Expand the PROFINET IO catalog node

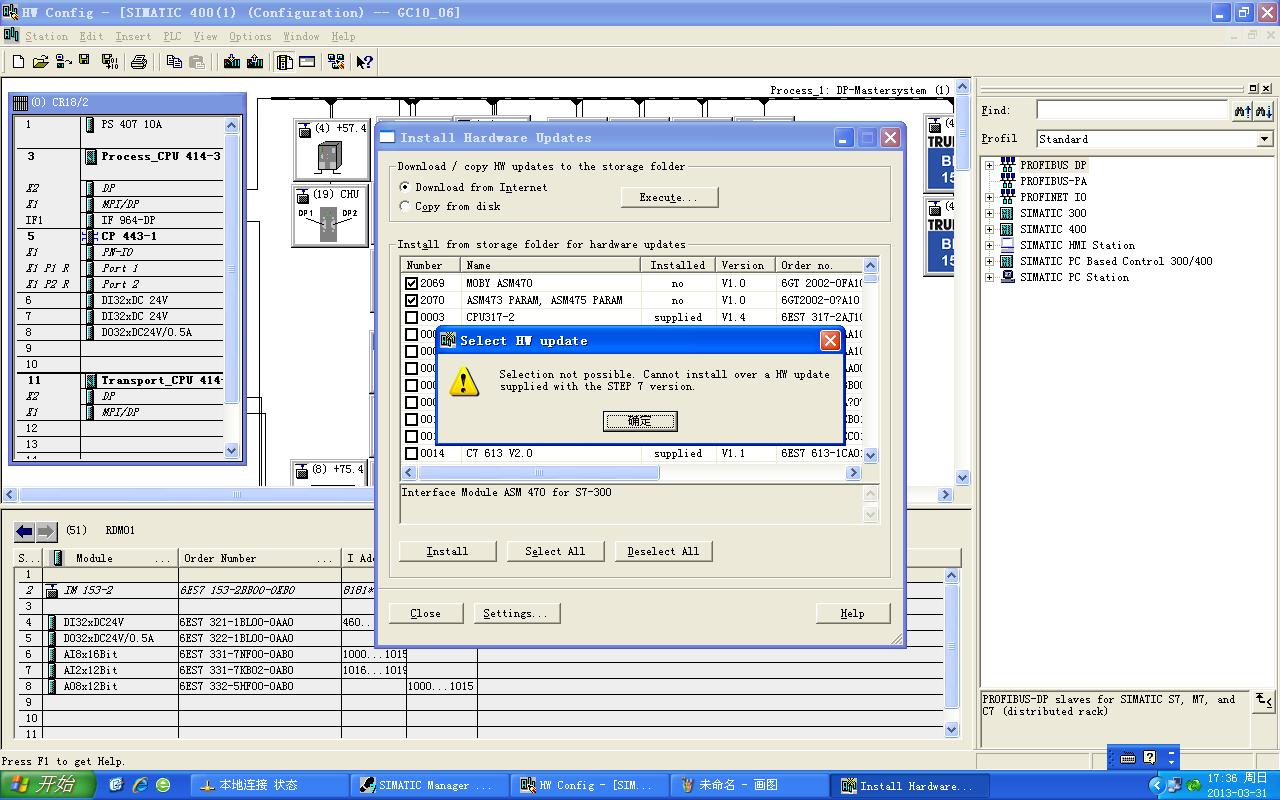click(989, 197)
